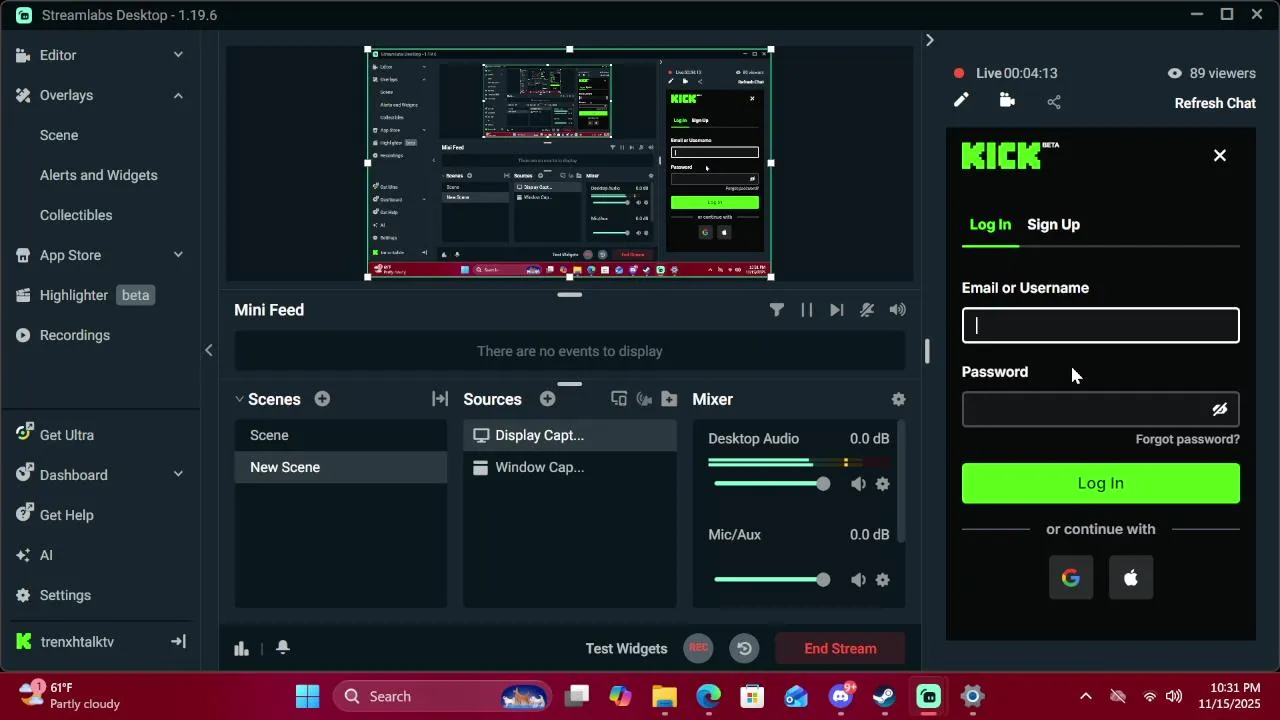Open the notifications bell

point(283,648)
